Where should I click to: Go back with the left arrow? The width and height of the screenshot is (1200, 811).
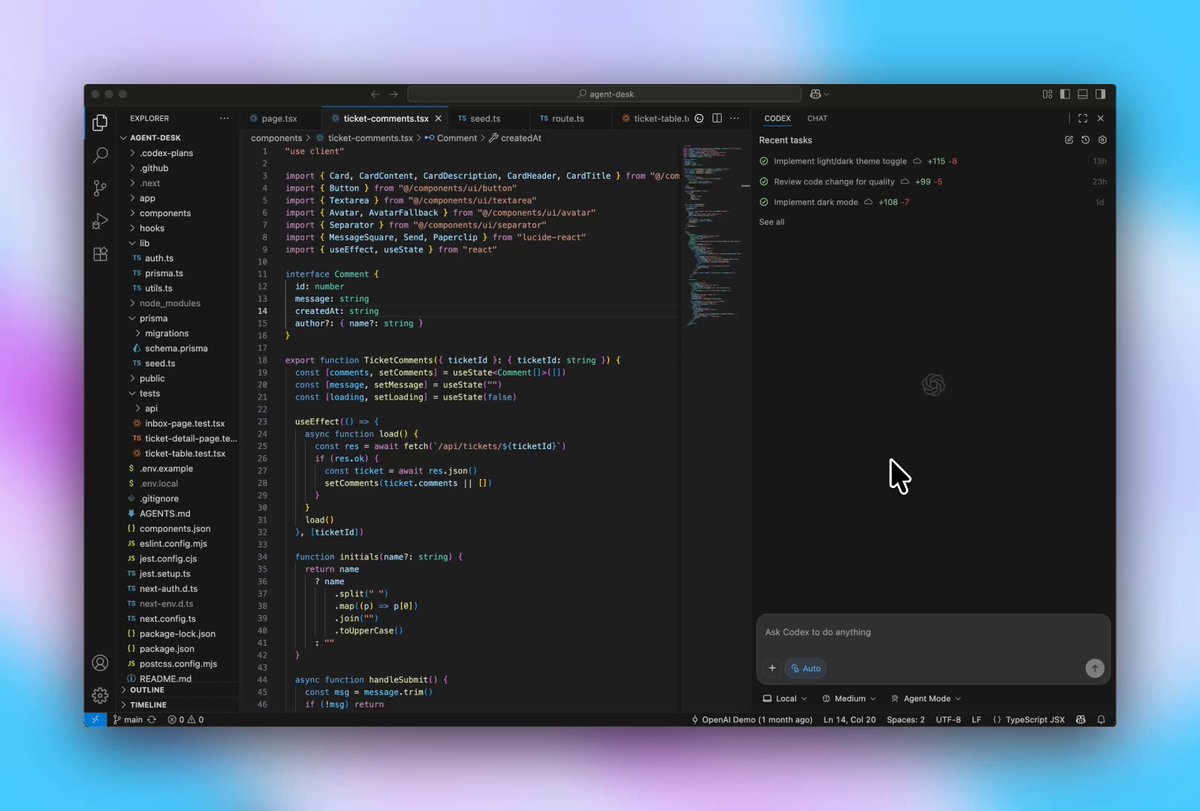coord(375,94)
